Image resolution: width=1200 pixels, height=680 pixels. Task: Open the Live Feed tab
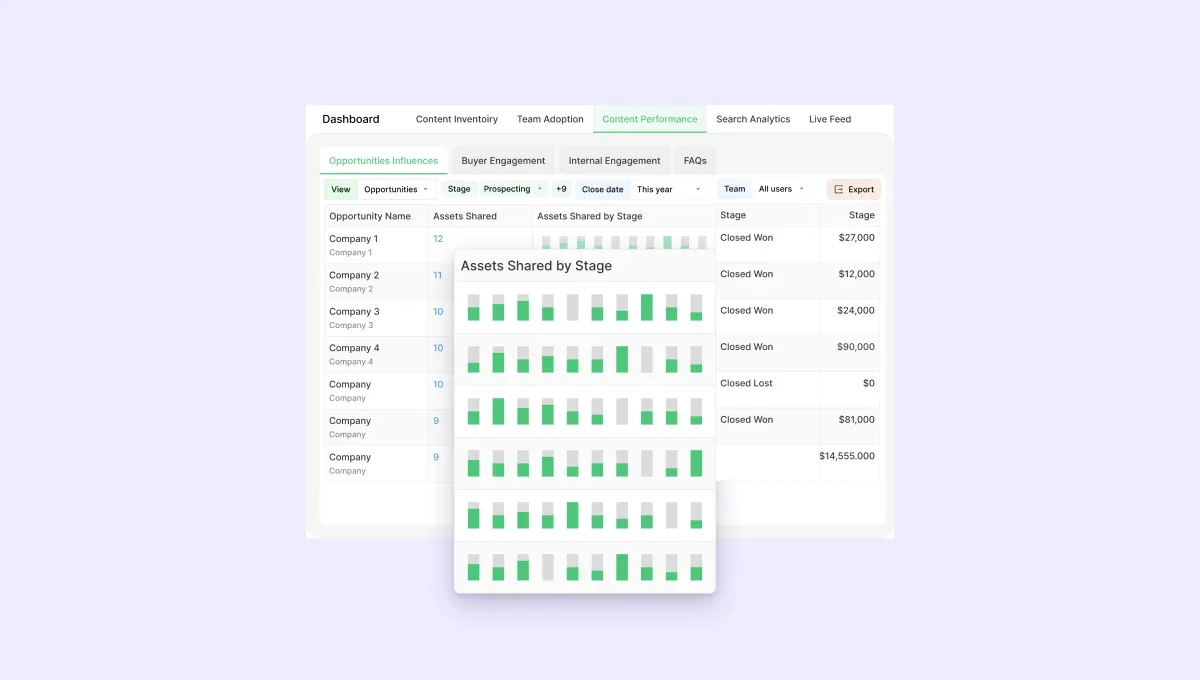(830, 119)
